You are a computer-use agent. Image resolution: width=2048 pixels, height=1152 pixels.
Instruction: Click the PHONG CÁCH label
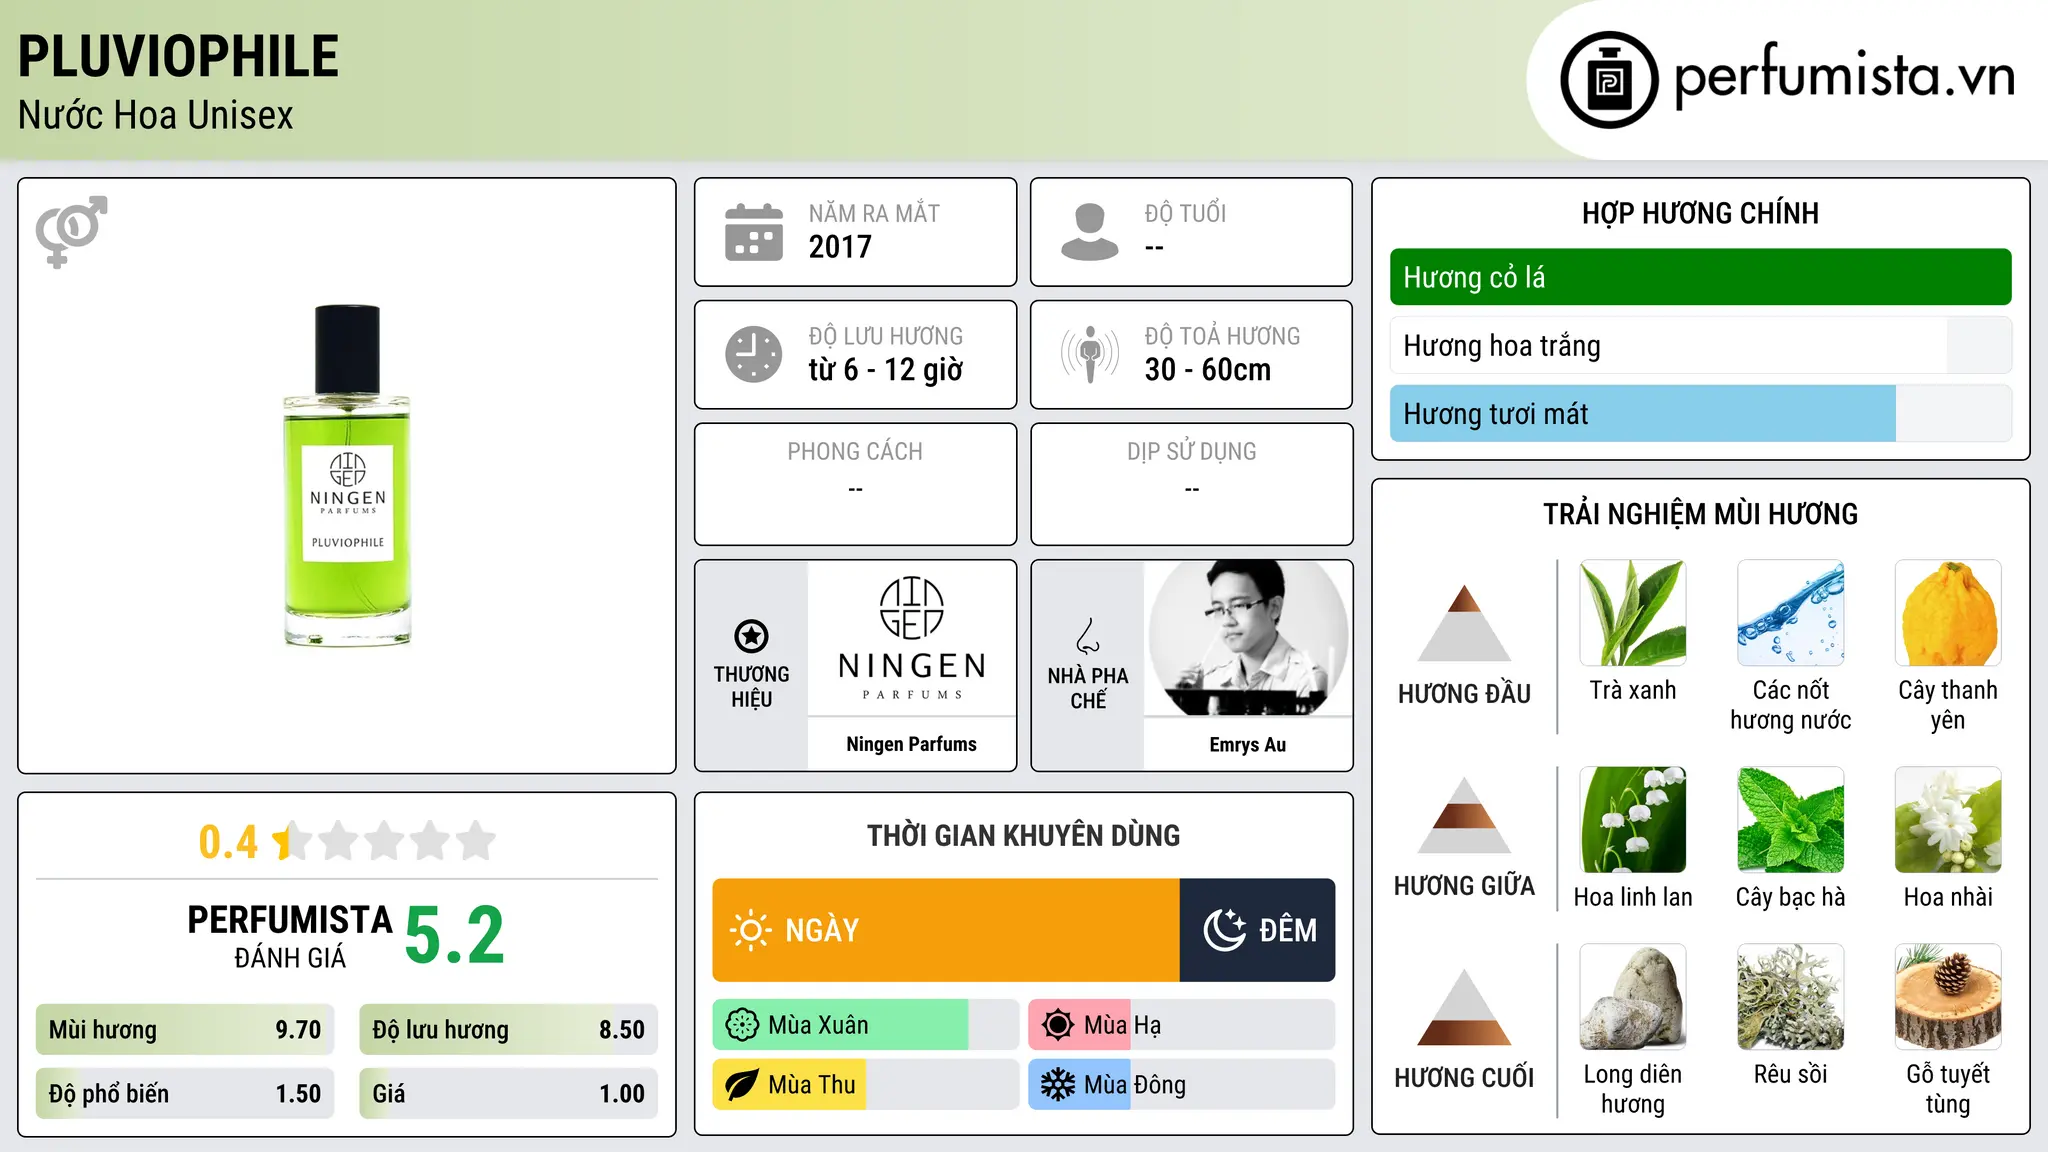tap(855, 451)
